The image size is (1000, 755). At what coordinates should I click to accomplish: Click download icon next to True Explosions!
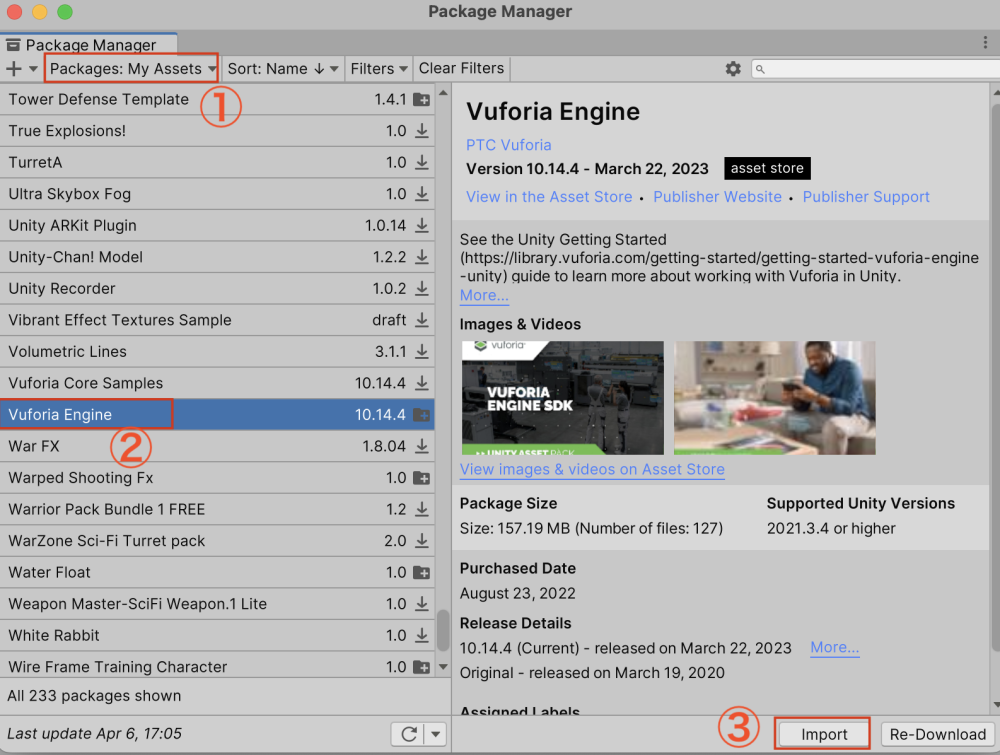click(x=422, y=131)
